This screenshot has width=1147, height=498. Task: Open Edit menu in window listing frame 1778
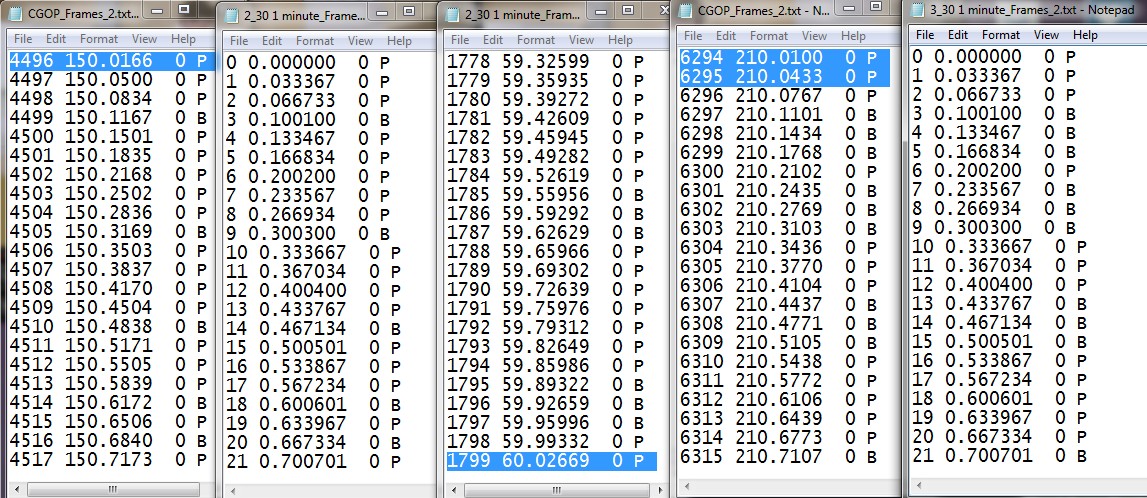[x=493, y=40]
